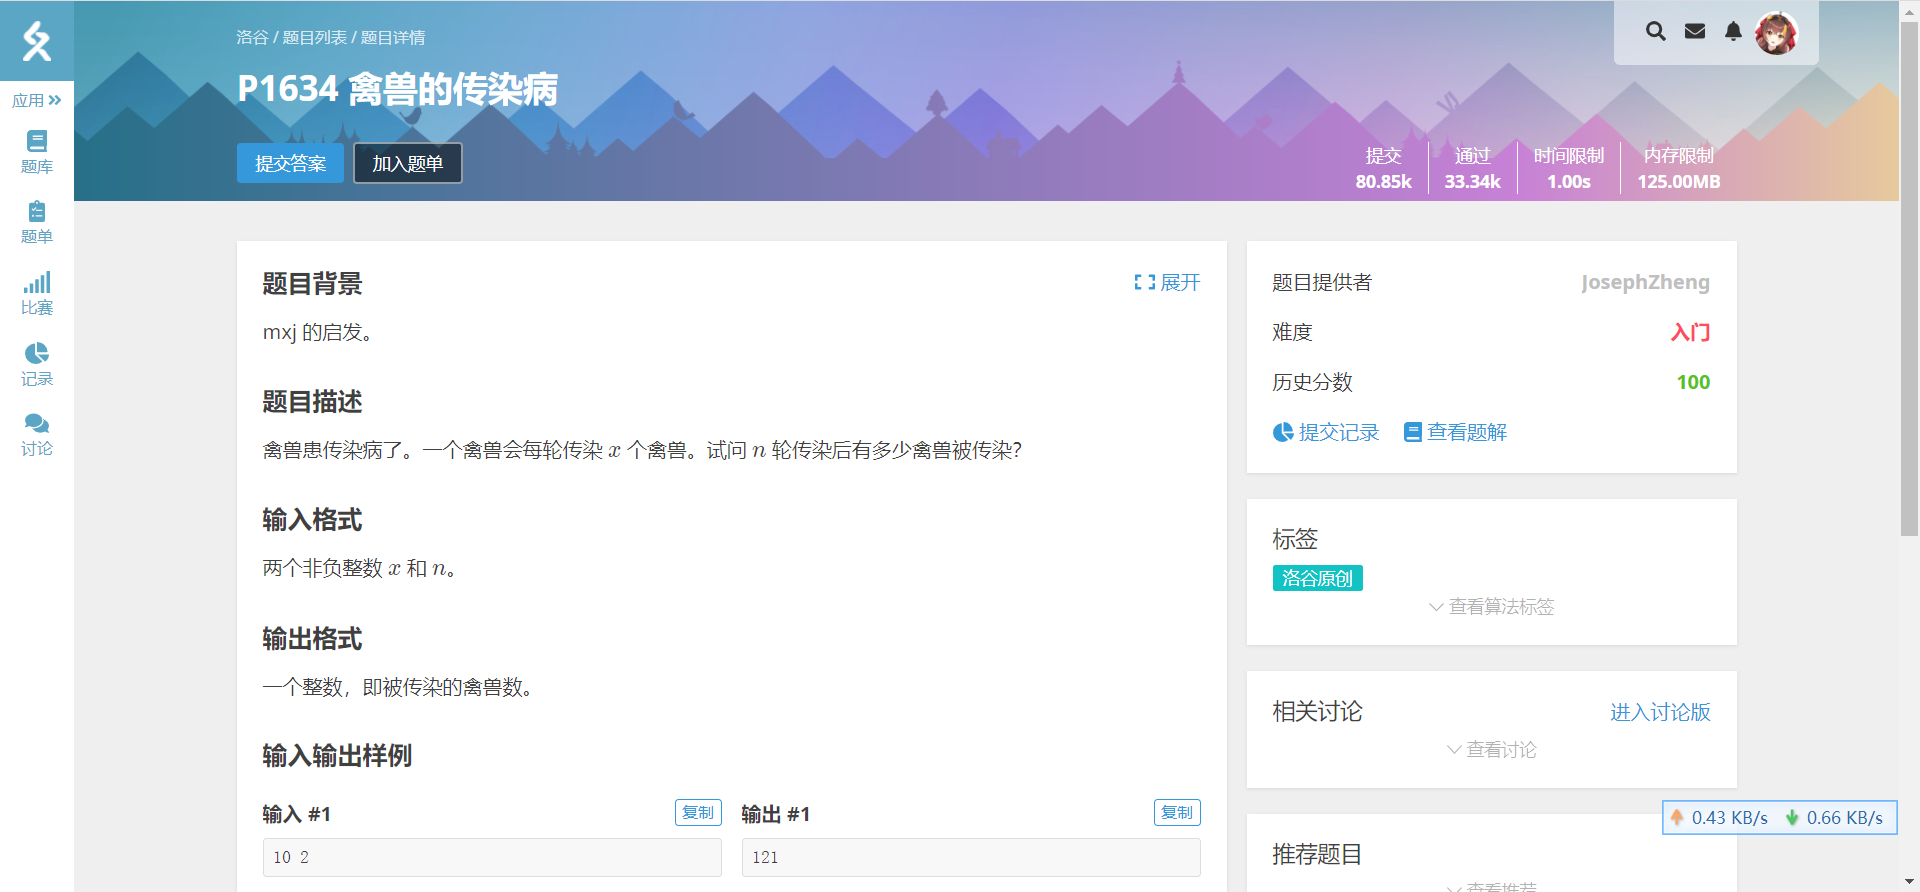The height and width of the screenshot is (892, 1920).
Task: Open the notifications bell icon
Action: coord(1733,31)
